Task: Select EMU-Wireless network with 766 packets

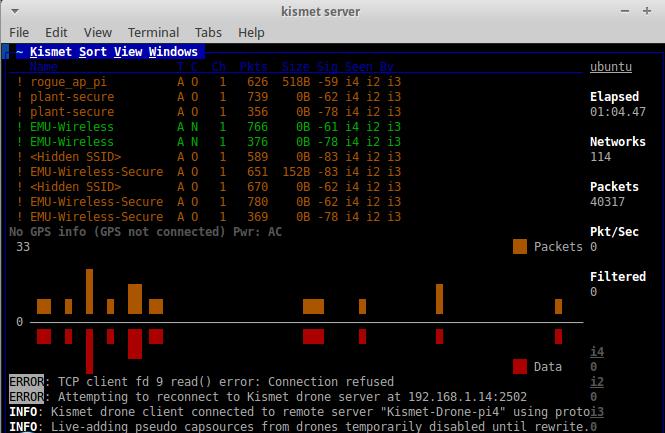Action: click(x=72, y=127)
